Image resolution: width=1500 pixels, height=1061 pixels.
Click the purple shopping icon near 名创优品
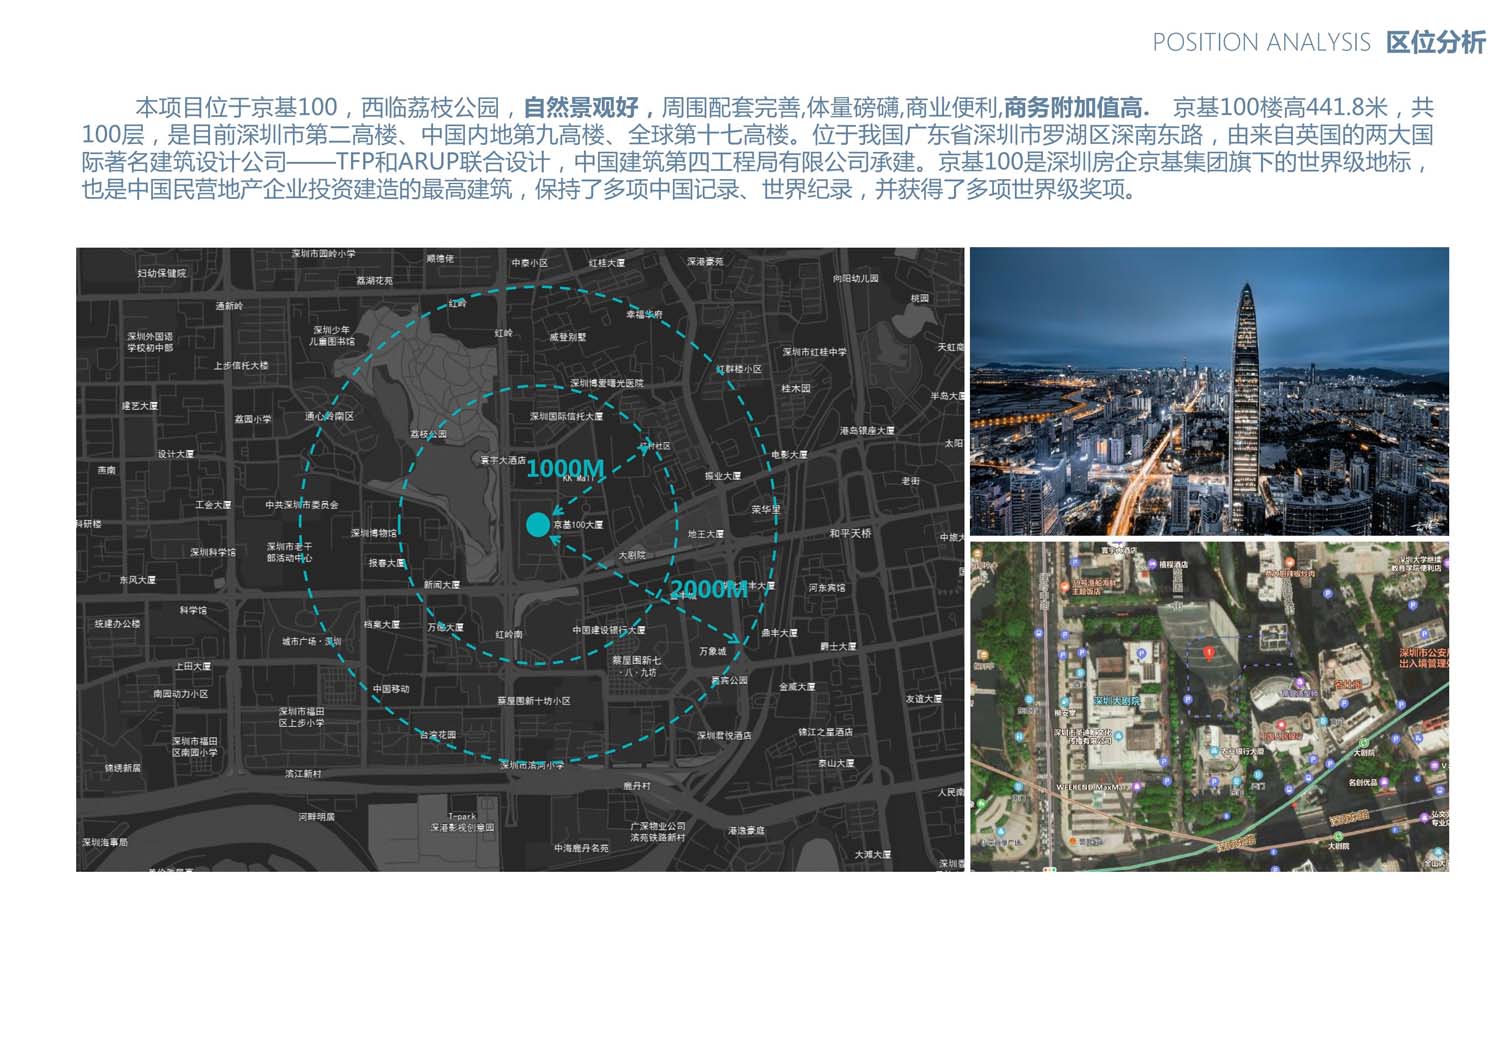pyautogui.click(x=1384, y=781)
